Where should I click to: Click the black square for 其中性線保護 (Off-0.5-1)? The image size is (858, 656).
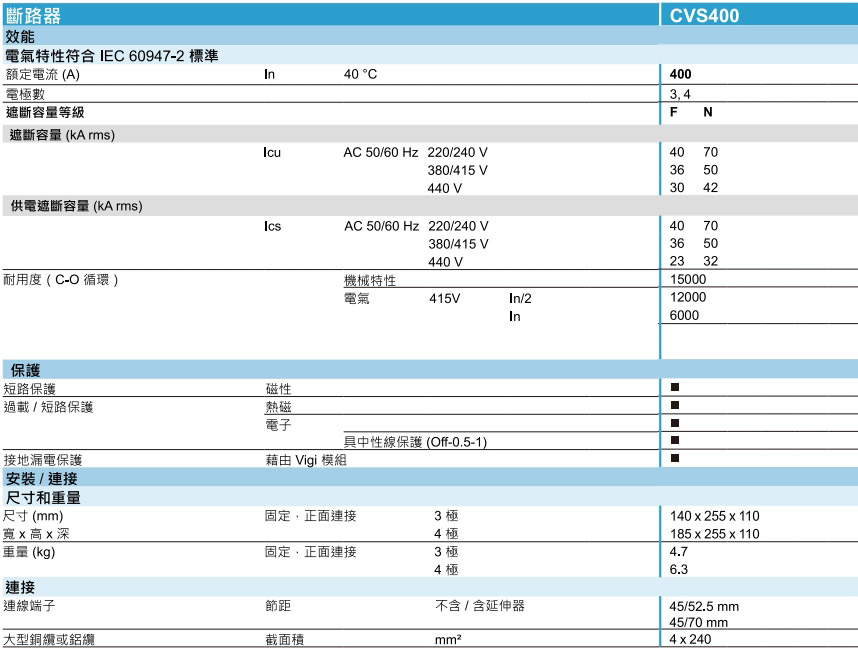[675, 440]
